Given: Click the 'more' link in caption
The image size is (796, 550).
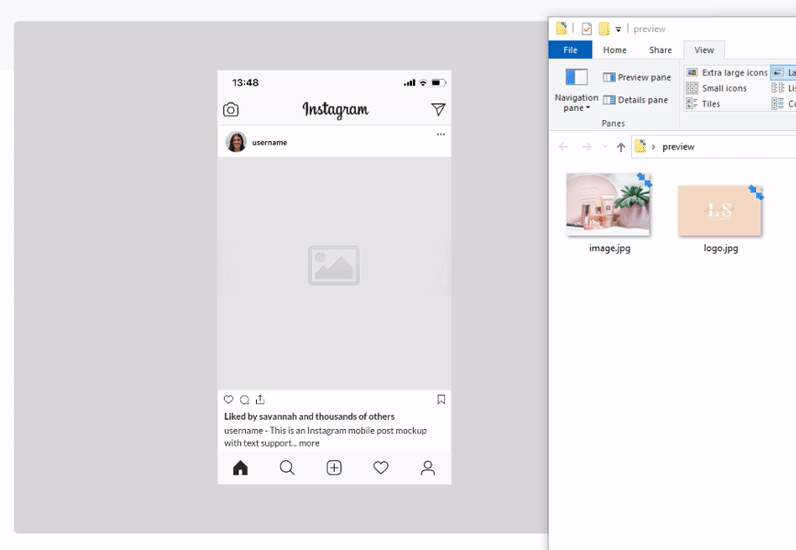Looking at the screenshot, I should pyautogui.click(x=309, y=443).
